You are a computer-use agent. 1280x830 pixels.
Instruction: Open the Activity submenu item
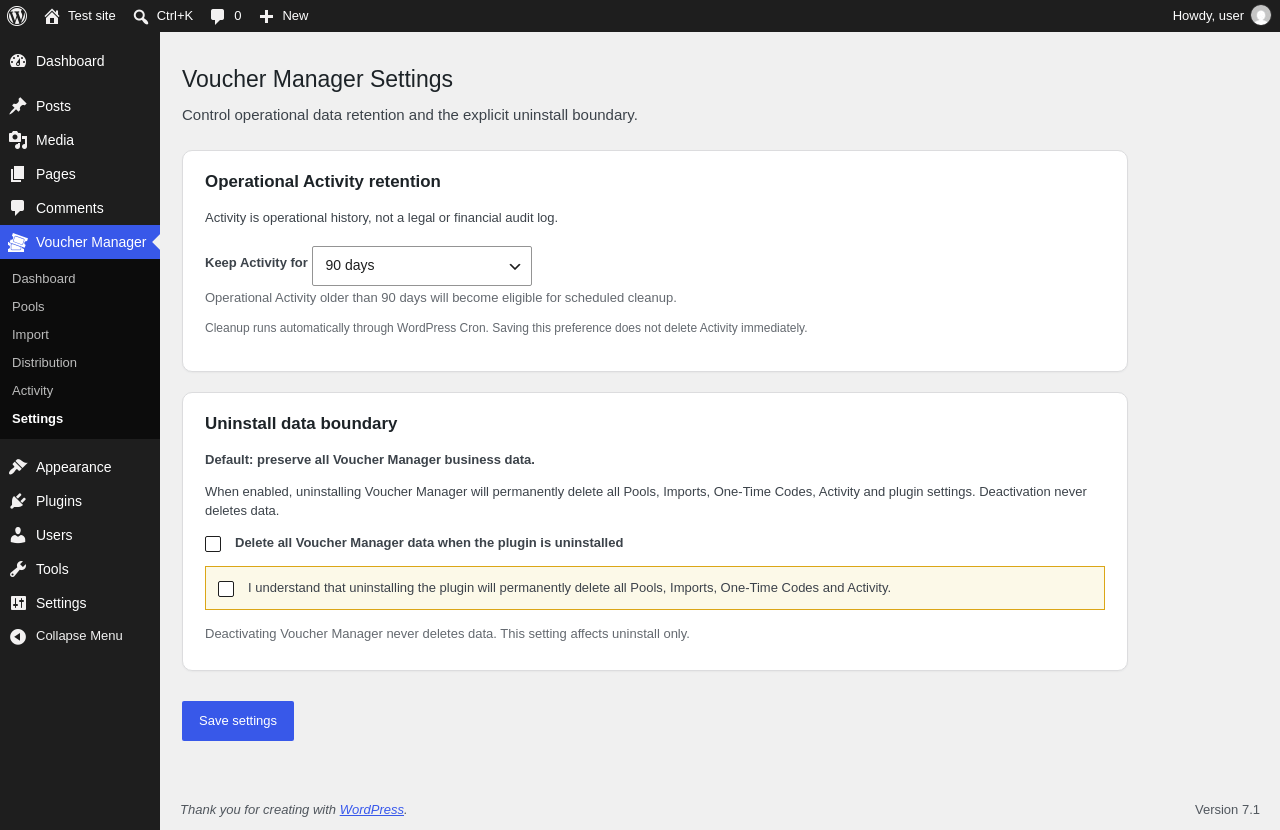pyautogui.click(x=32, y=390)
